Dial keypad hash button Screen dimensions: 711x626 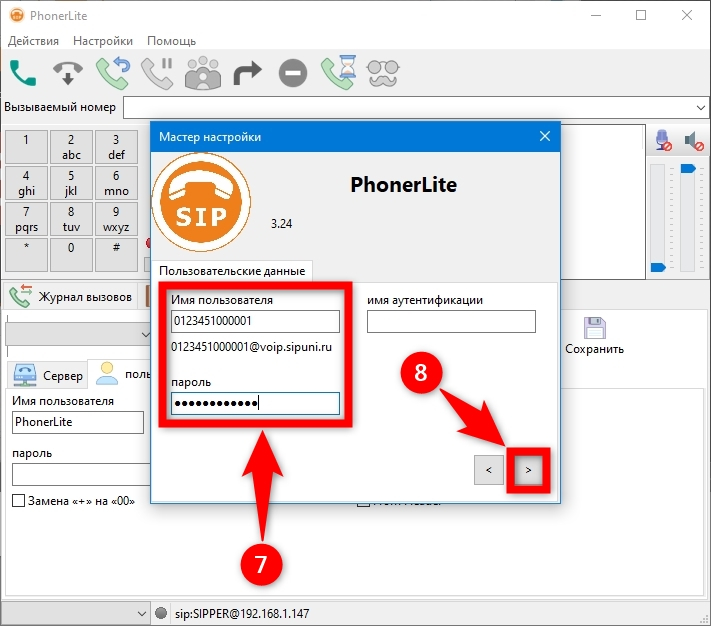point(116,255)
